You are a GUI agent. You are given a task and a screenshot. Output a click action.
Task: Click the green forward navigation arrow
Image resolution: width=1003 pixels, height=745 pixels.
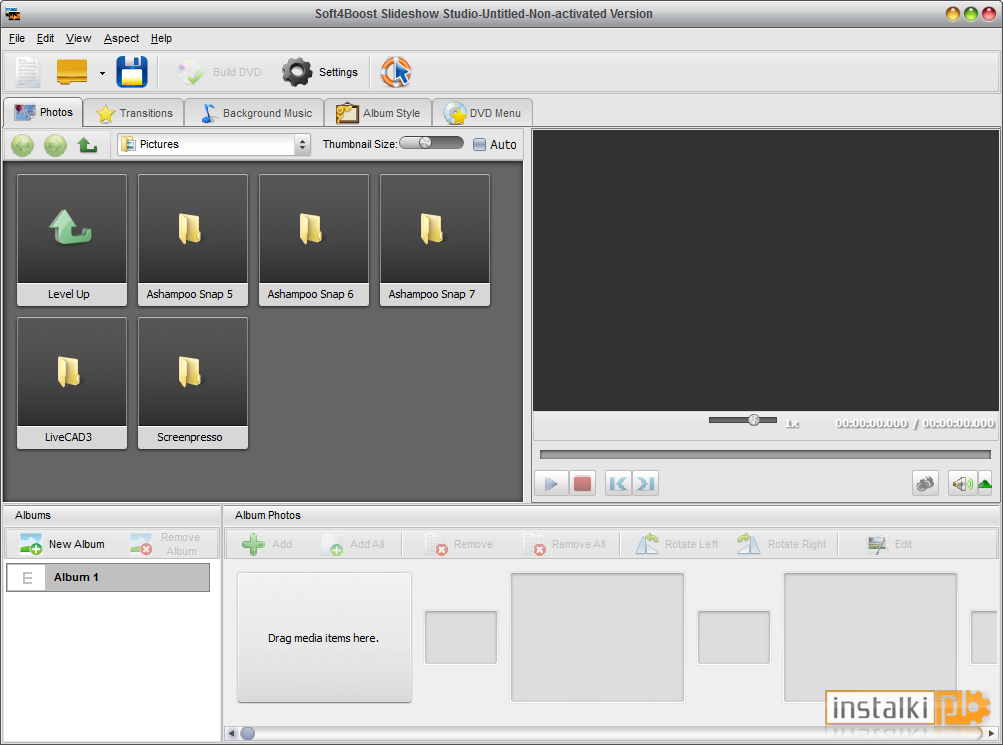point(55,145)
